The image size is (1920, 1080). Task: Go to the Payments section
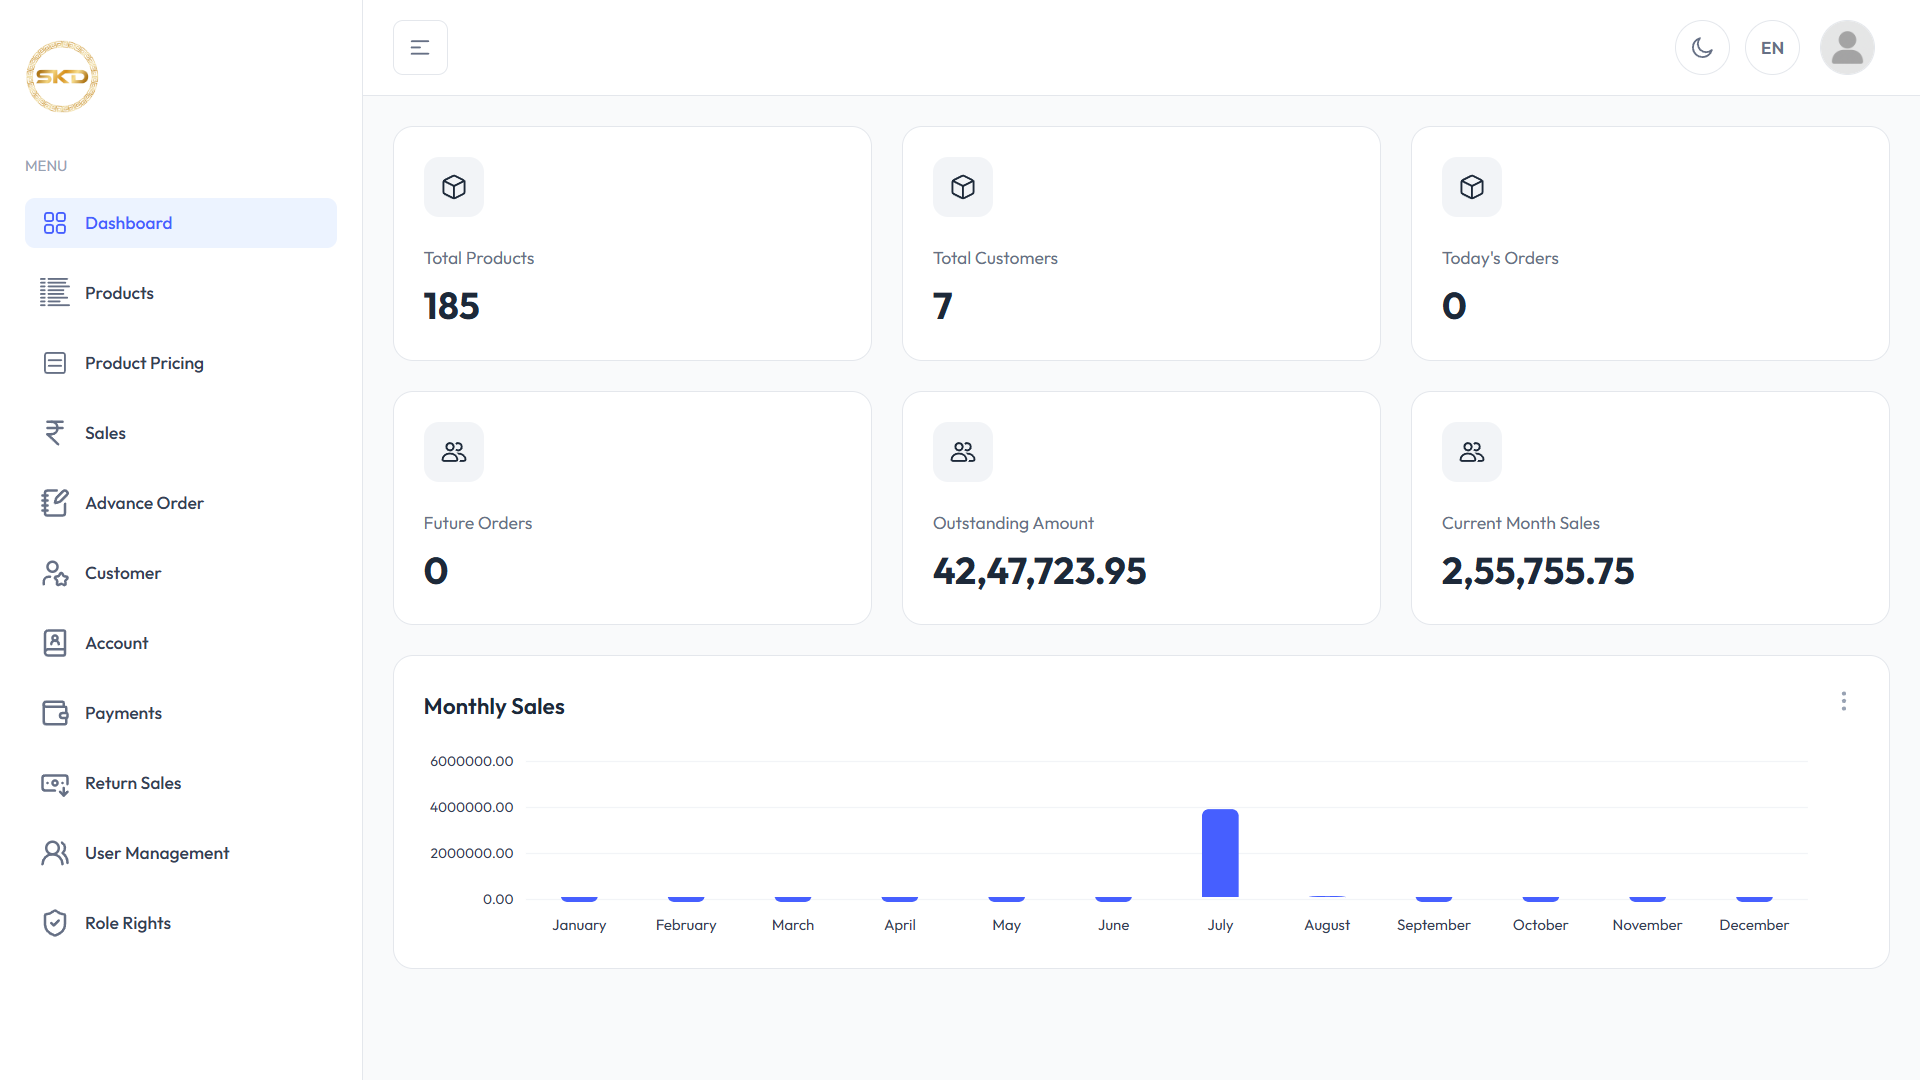point(181,713)
